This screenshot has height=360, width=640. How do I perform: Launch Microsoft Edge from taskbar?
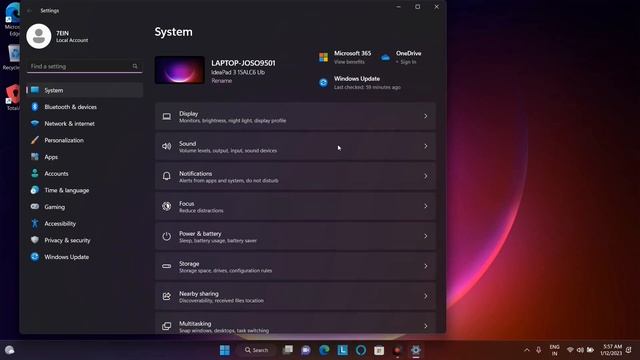click(x=324, y=350)
